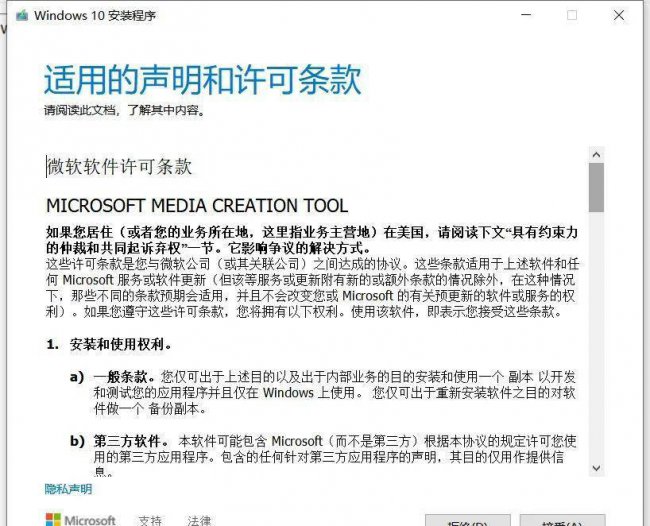Open the 支持 support link
Screen dimensions: 650x526
150,521
